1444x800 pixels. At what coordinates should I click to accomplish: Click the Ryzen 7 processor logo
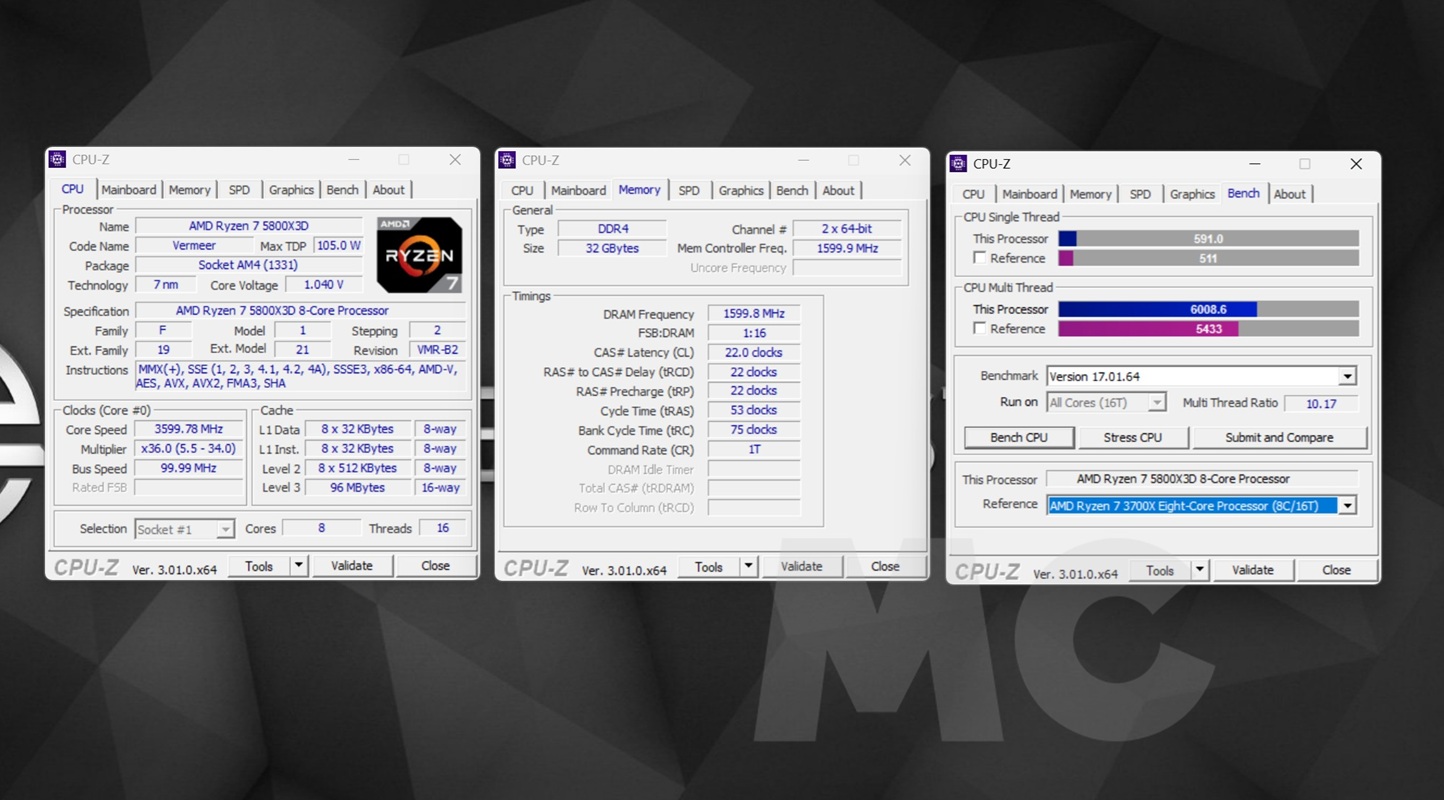point(420,255)
